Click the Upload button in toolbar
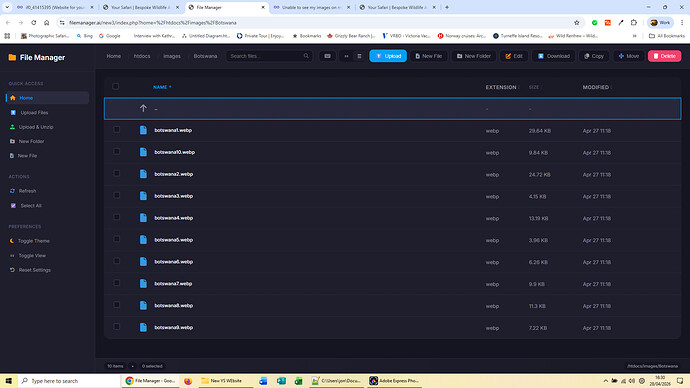Screen dimensions: 690x388 click(x=388, y=56)
